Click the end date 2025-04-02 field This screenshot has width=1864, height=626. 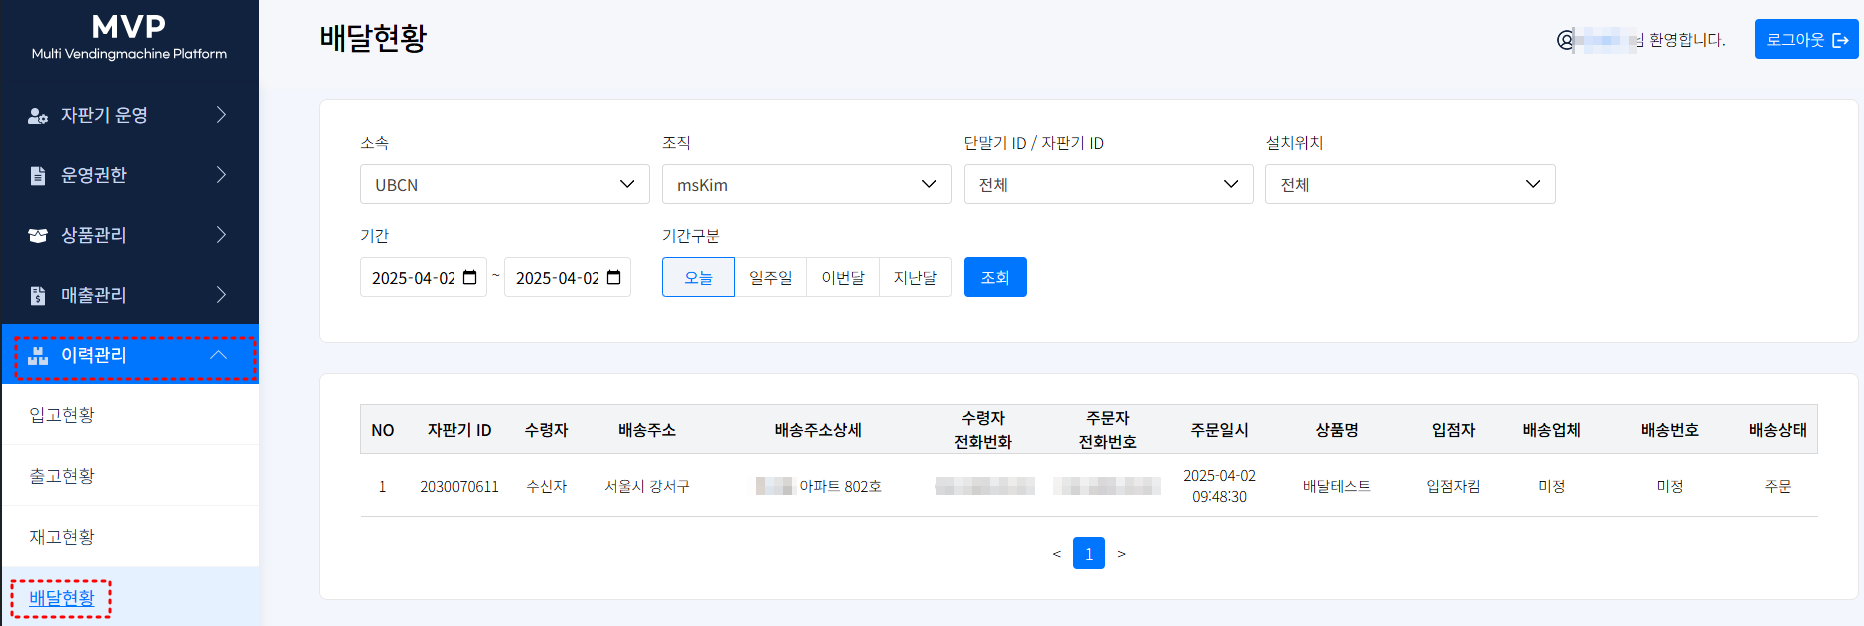(x=567, y=277)
